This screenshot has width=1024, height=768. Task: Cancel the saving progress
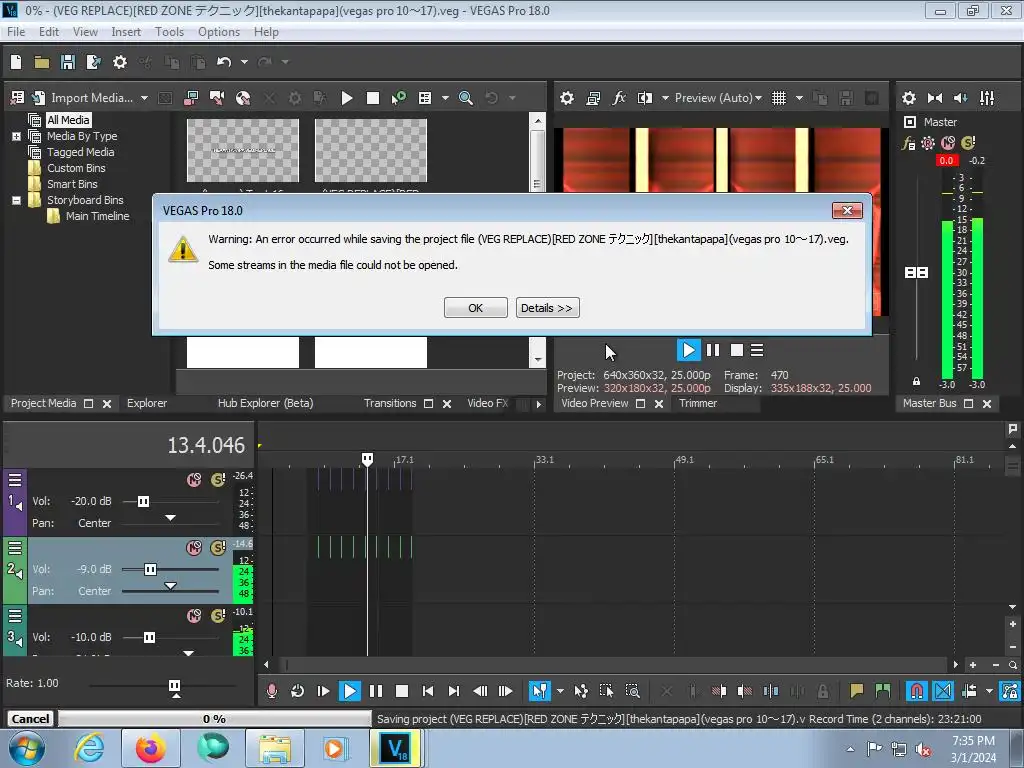click(x=30, y=719)
